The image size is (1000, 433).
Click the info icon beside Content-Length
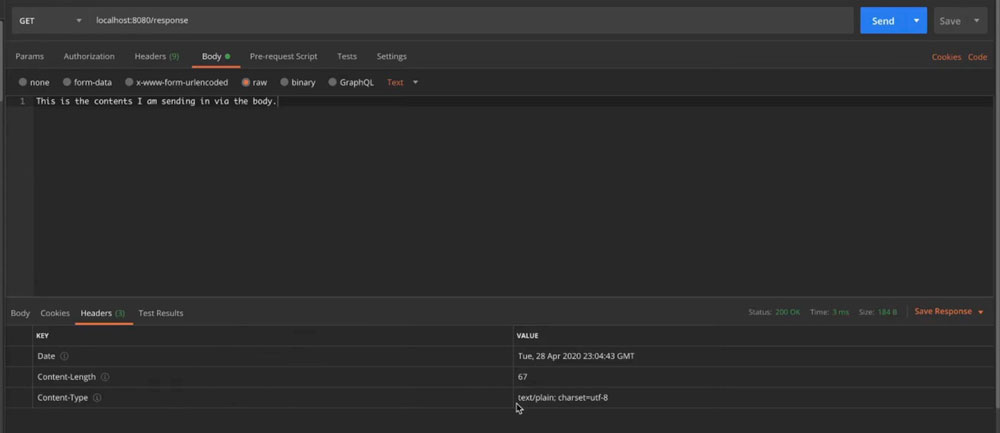pyautogui.click(x=105, y=377)
